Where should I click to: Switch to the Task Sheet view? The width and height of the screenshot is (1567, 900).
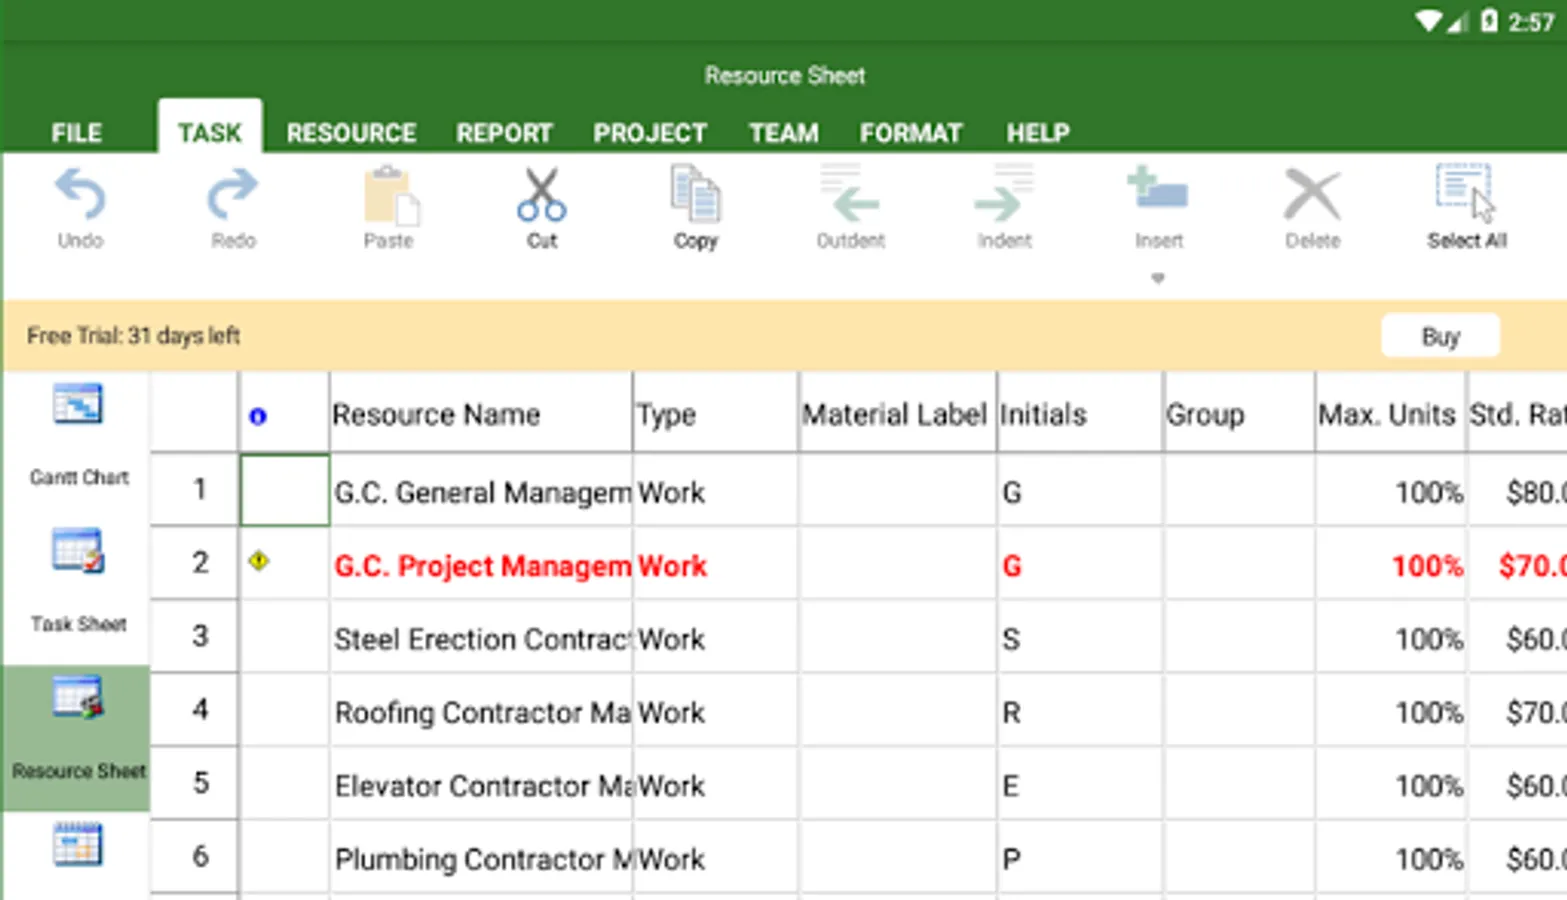[x=78, y=551]
